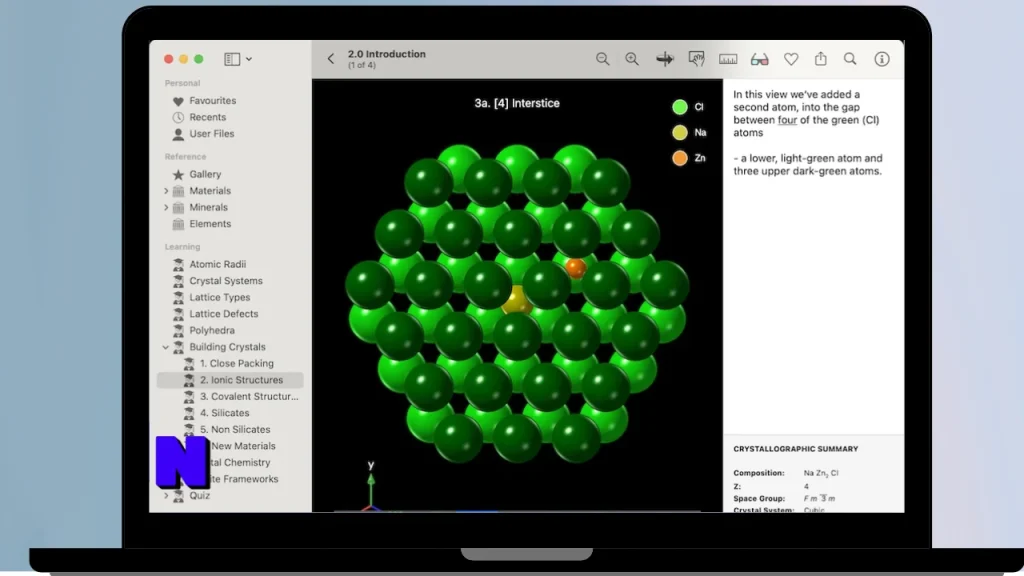Open the ruler measurement tool
This screenshot has height=576, width=1024.
coord(728,59)
